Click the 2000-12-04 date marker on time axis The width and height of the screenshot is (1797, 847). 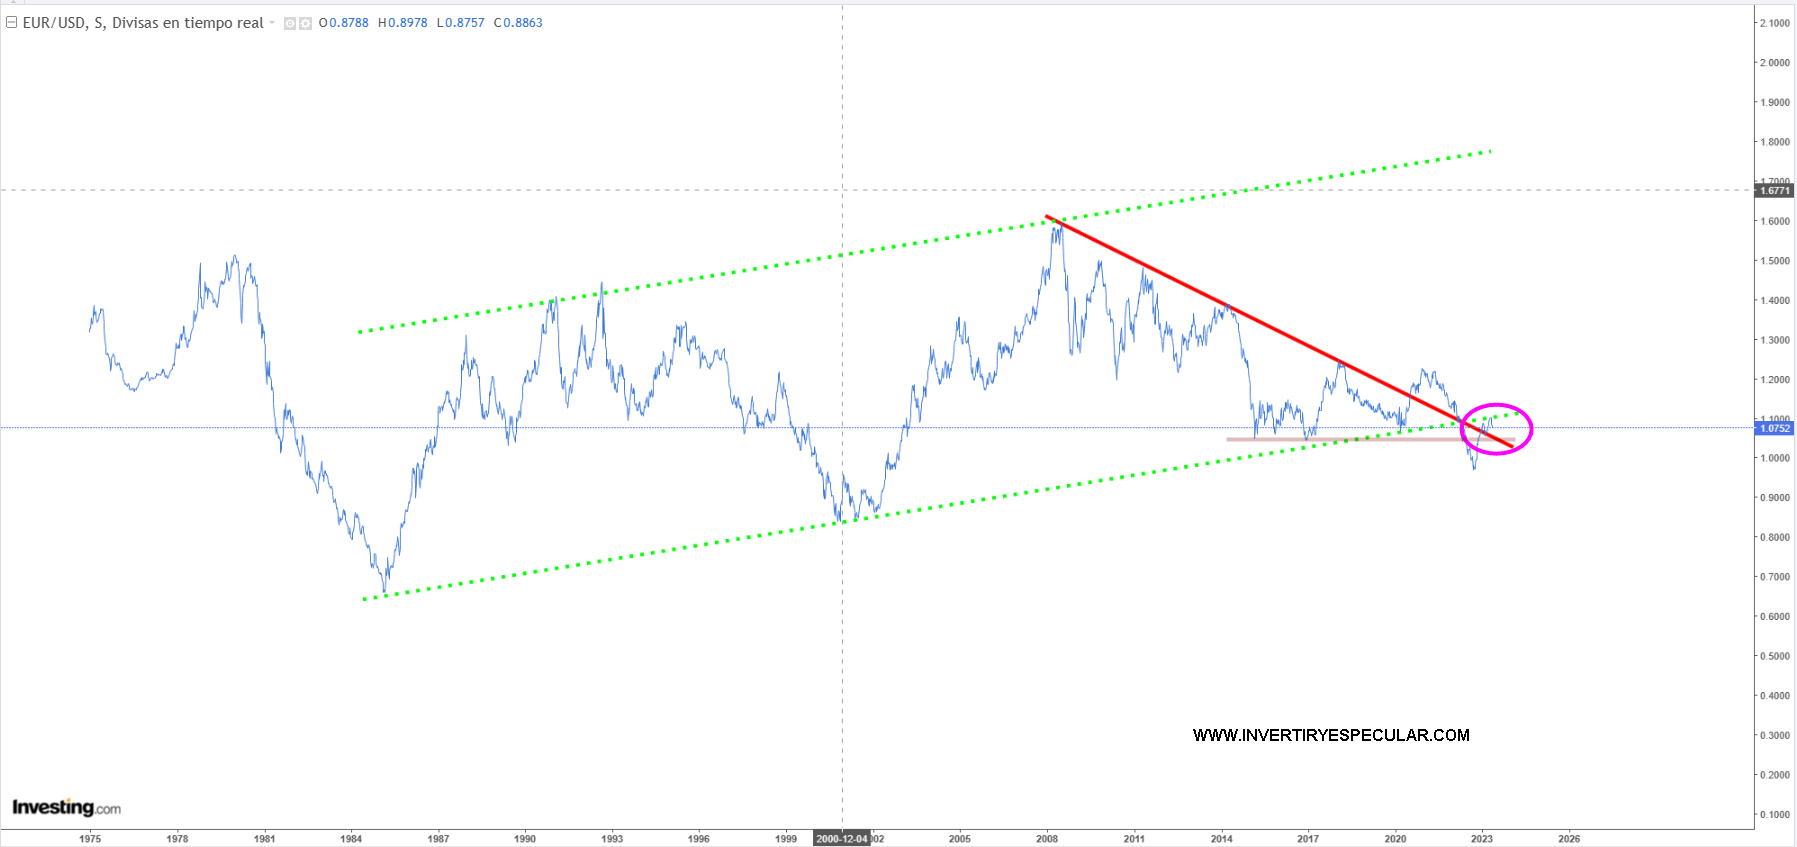[841, 838]
